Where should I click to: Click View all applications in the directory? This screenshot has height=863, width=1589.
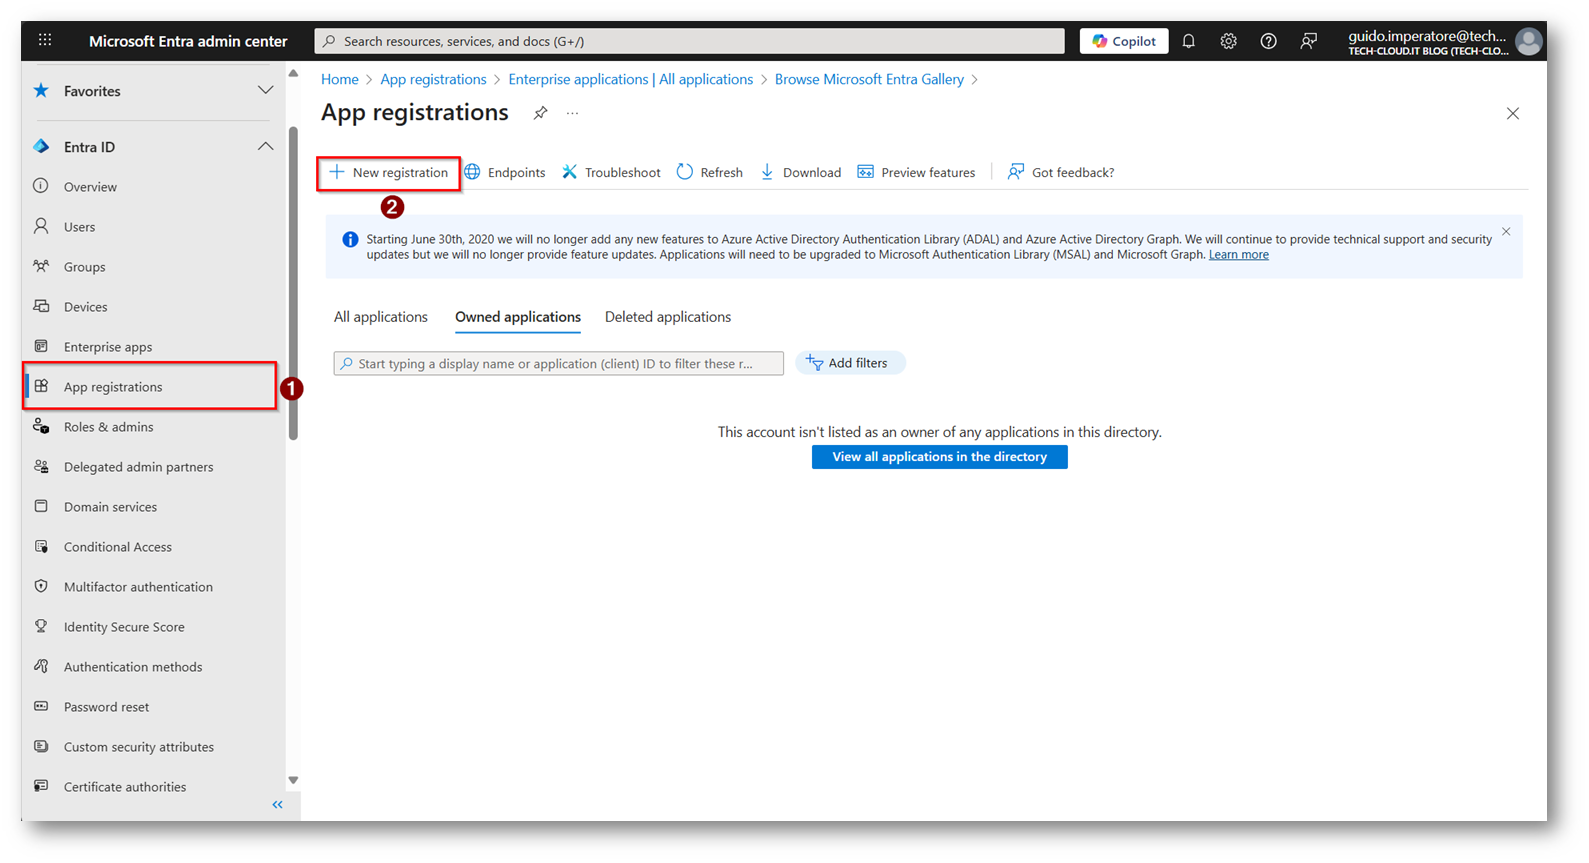coord(940,457)
